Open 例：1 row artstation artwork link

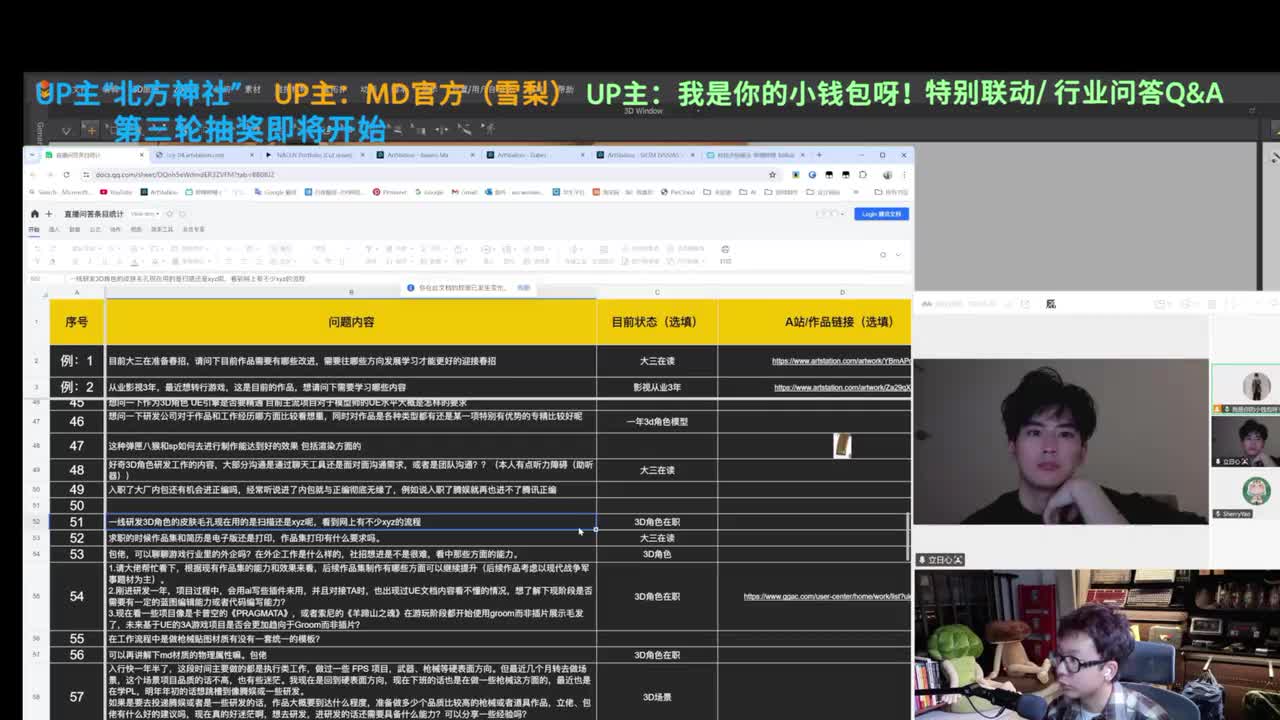(x=841, y=361)
